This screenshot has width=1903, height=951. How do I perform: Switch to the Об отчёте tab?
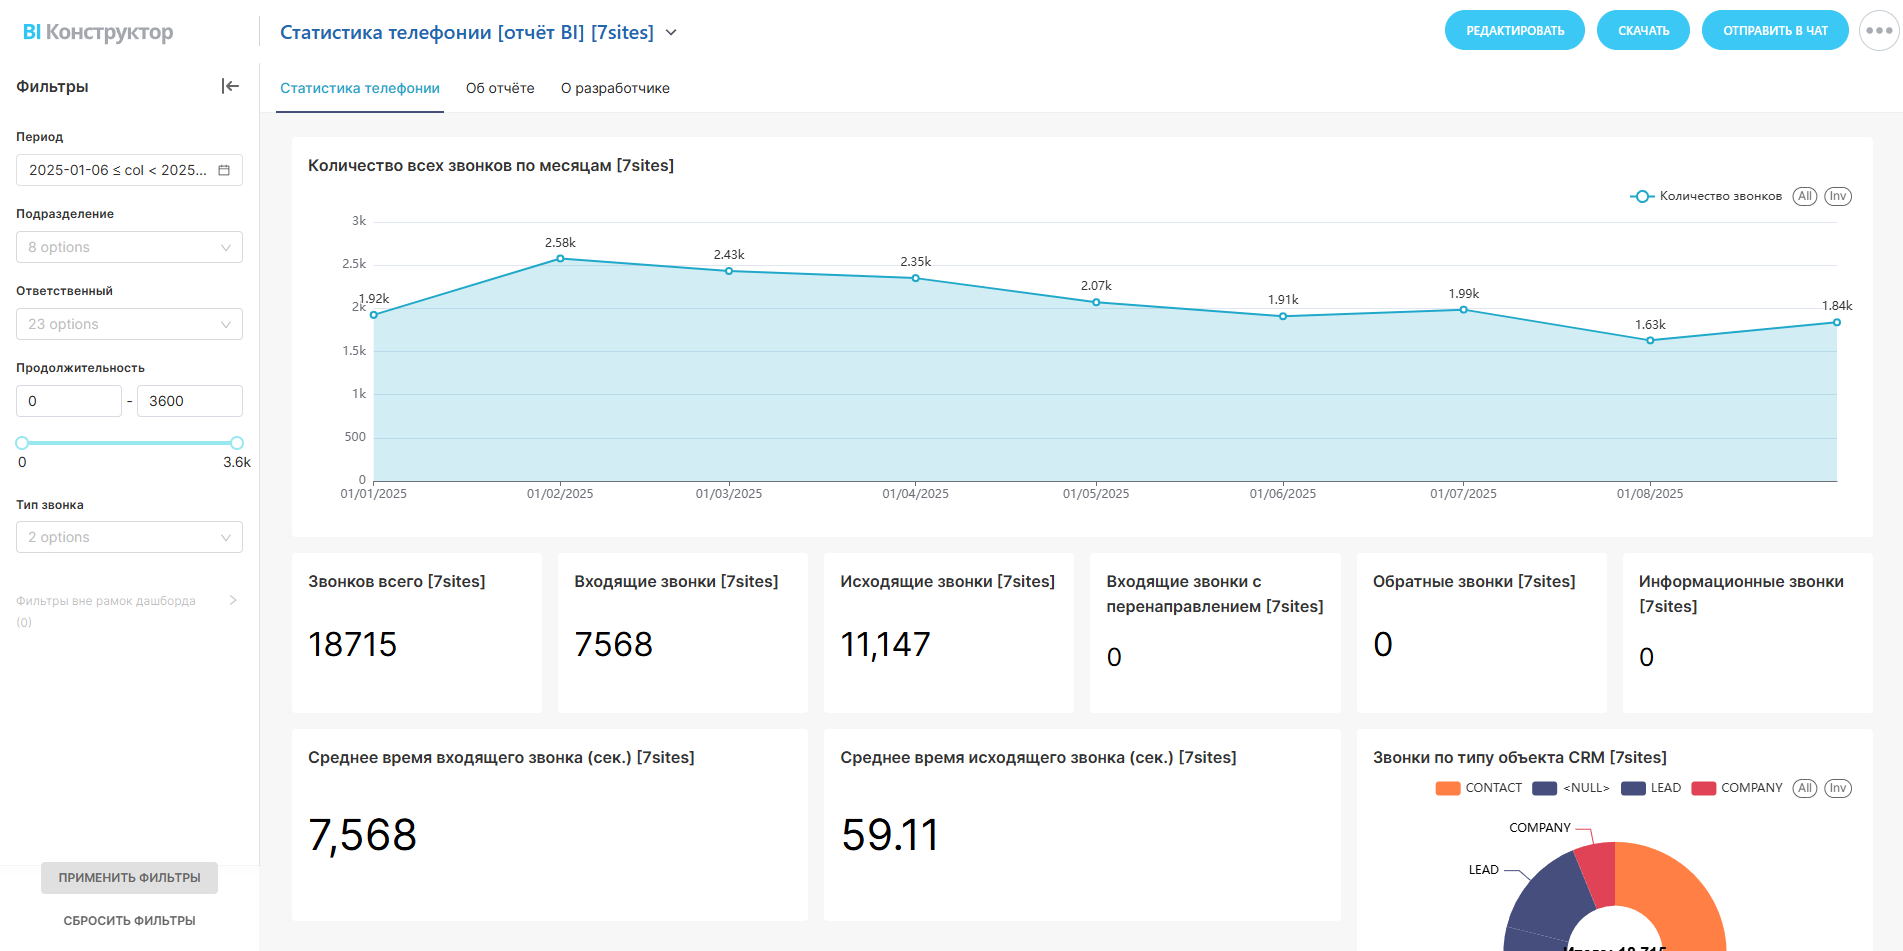[x=500, y=88]
